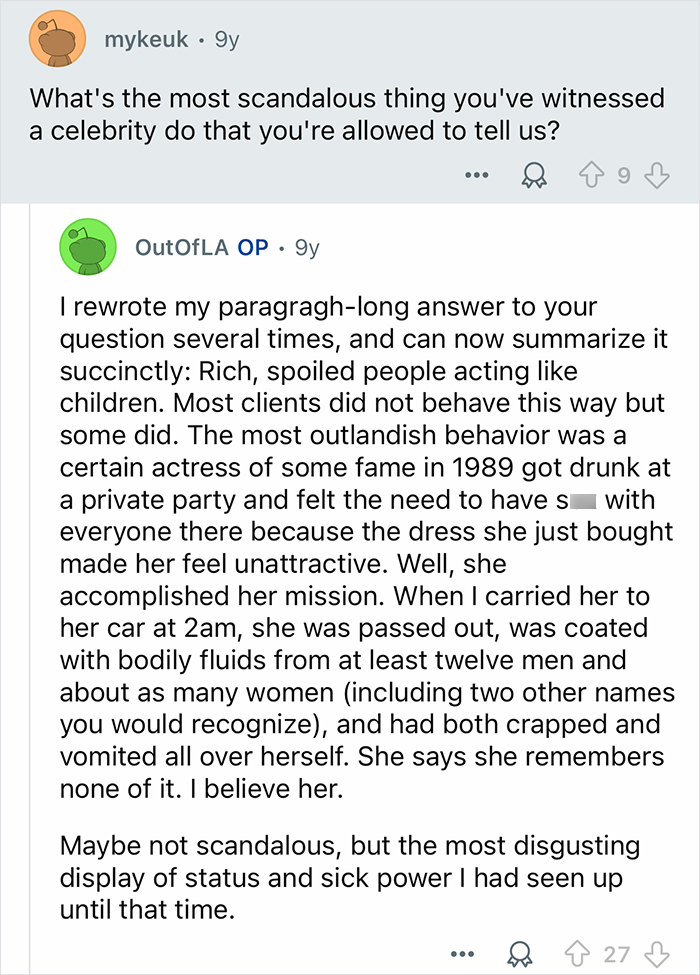Downvote the post with the down arrow

click(x=656, y=174)
